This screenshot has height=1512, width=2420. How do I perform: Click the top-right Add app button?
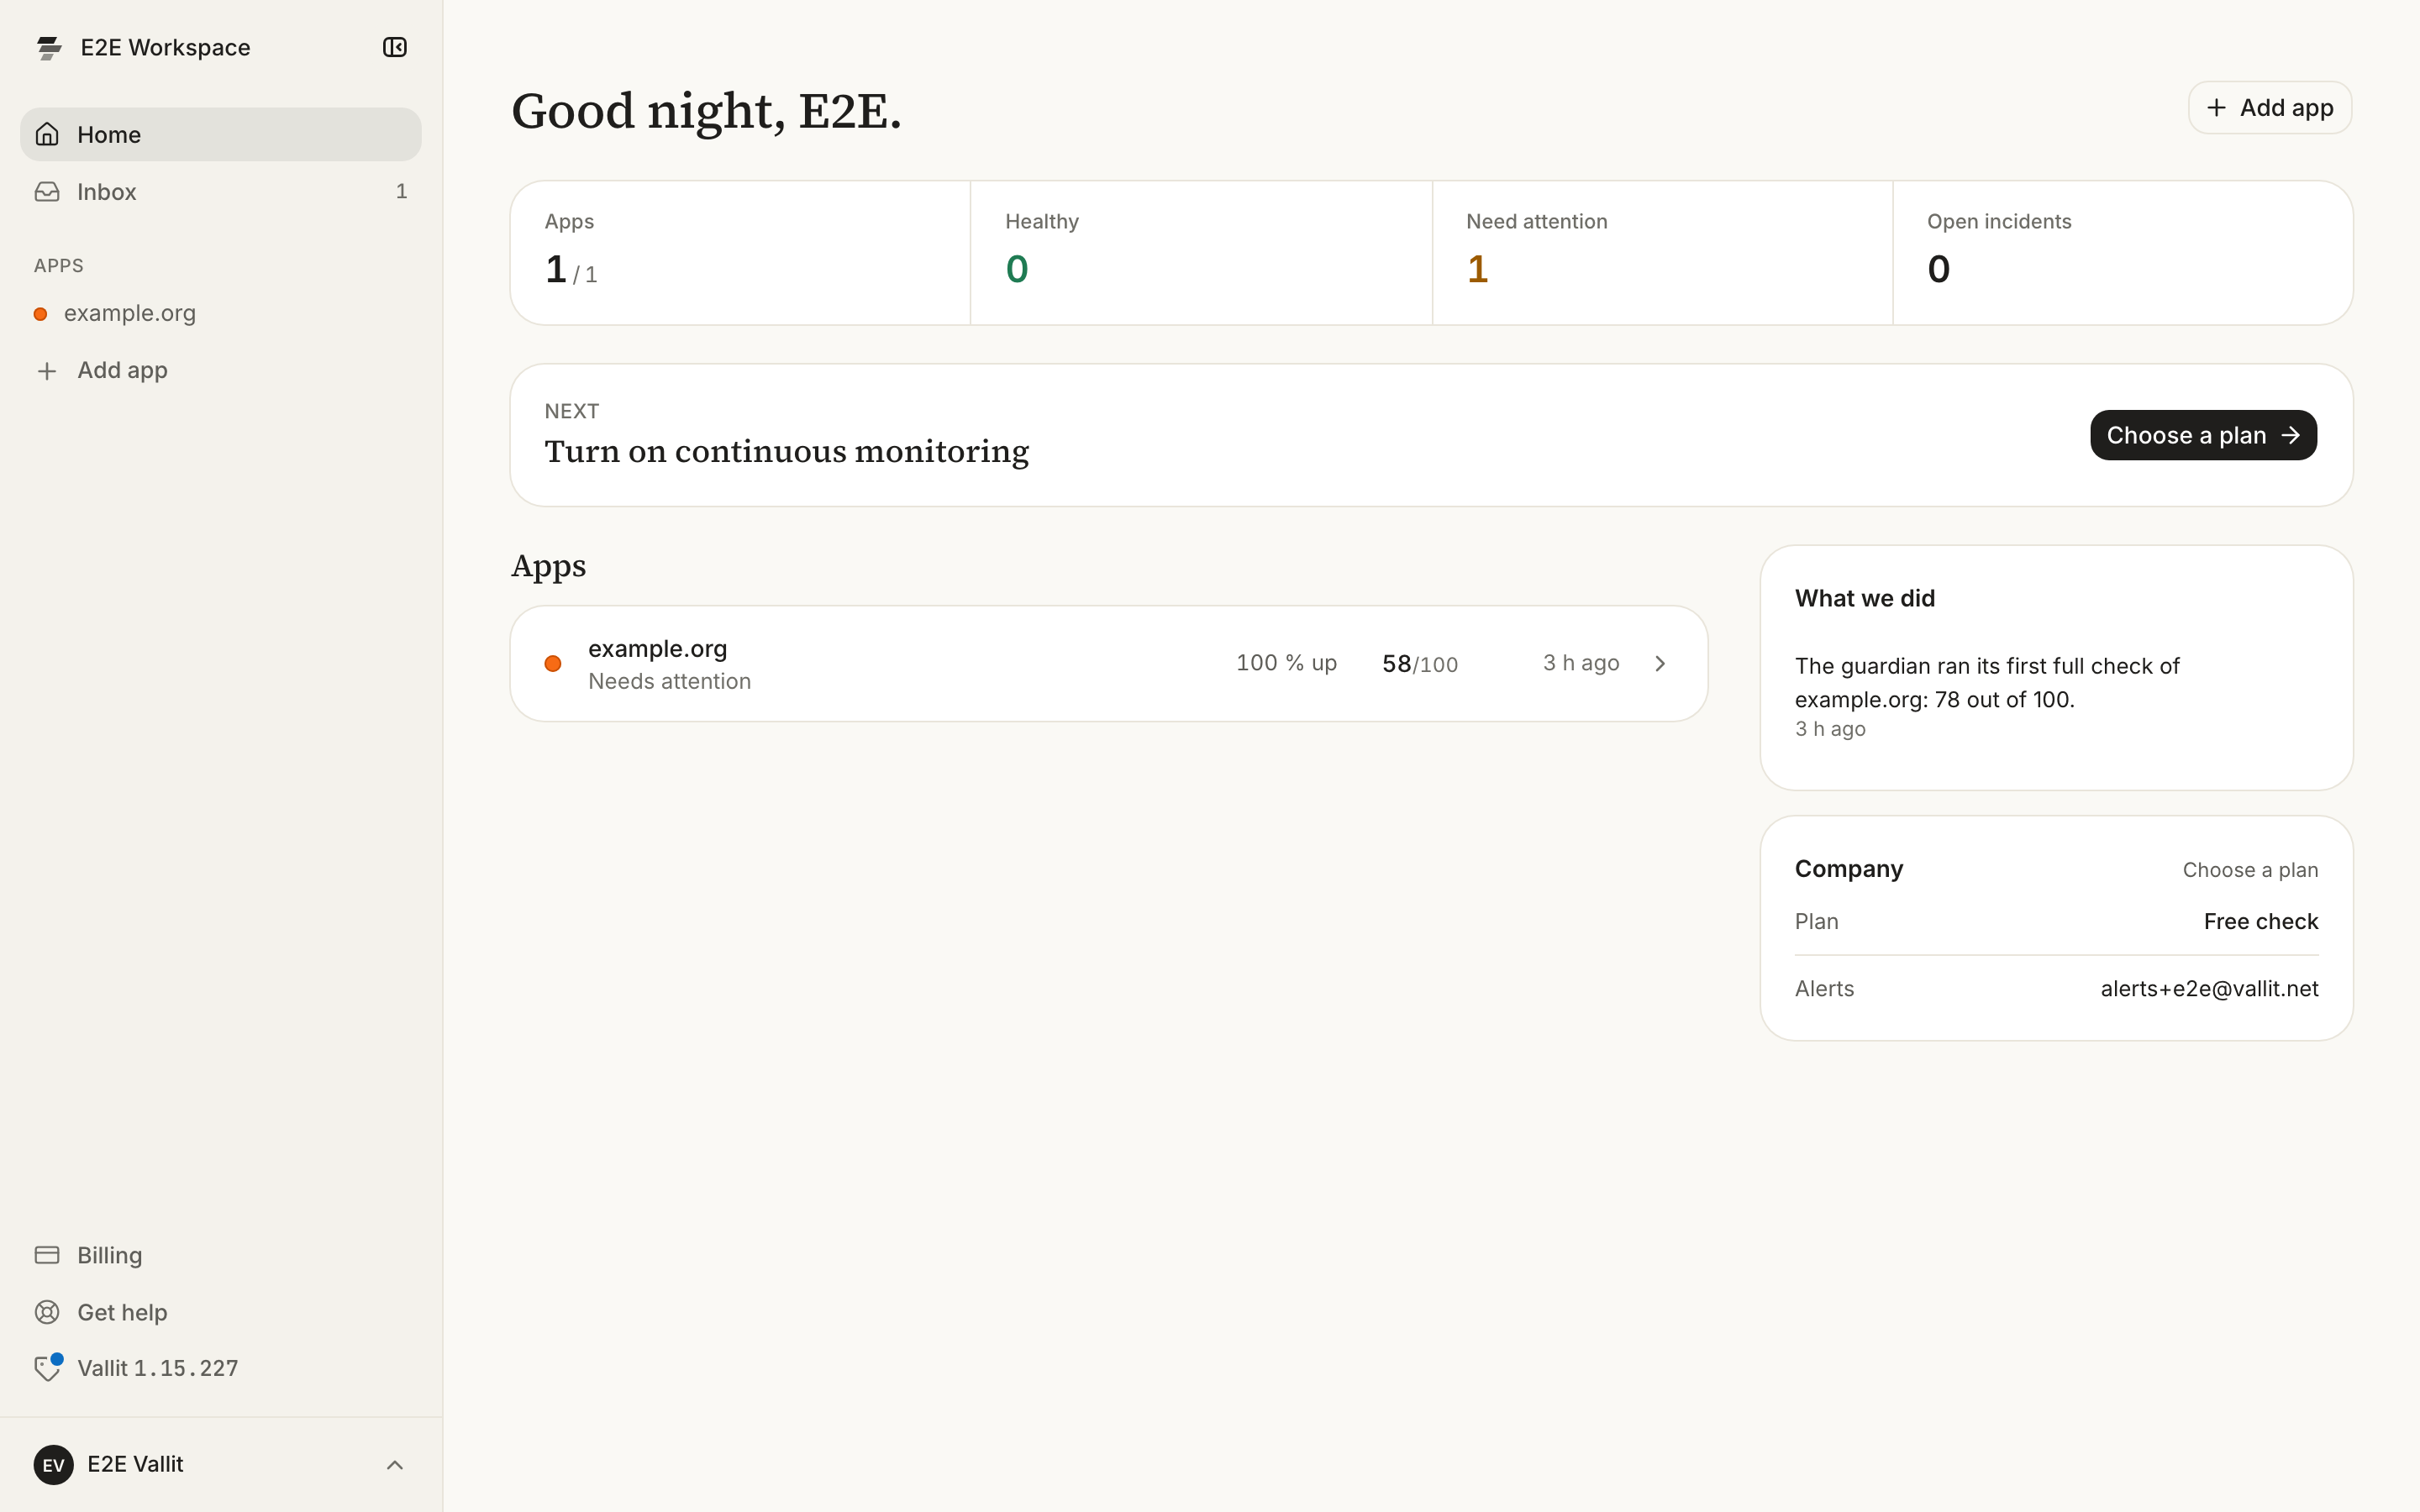click(2270, 108)
